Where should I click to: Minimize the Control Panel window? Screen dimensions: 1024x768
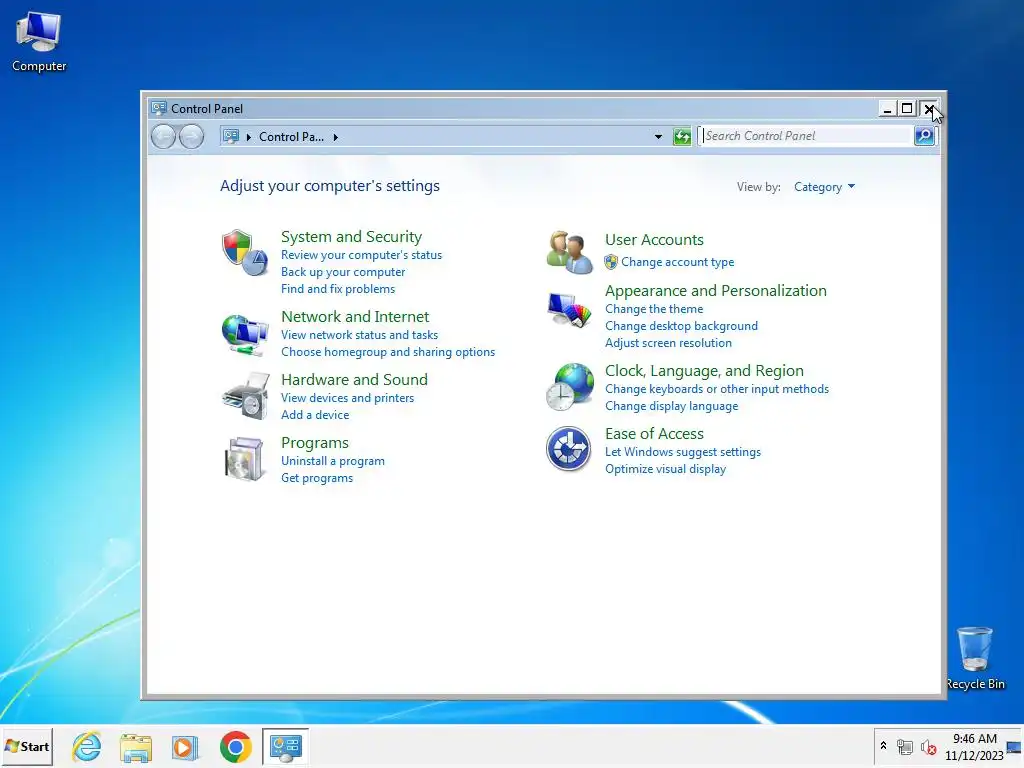887,108
